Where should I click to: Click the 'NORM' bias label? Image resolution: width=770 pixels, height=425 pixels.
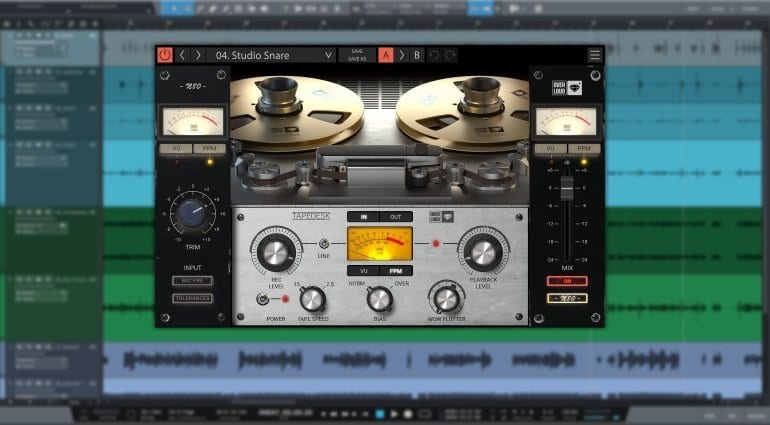coord(357,283)
